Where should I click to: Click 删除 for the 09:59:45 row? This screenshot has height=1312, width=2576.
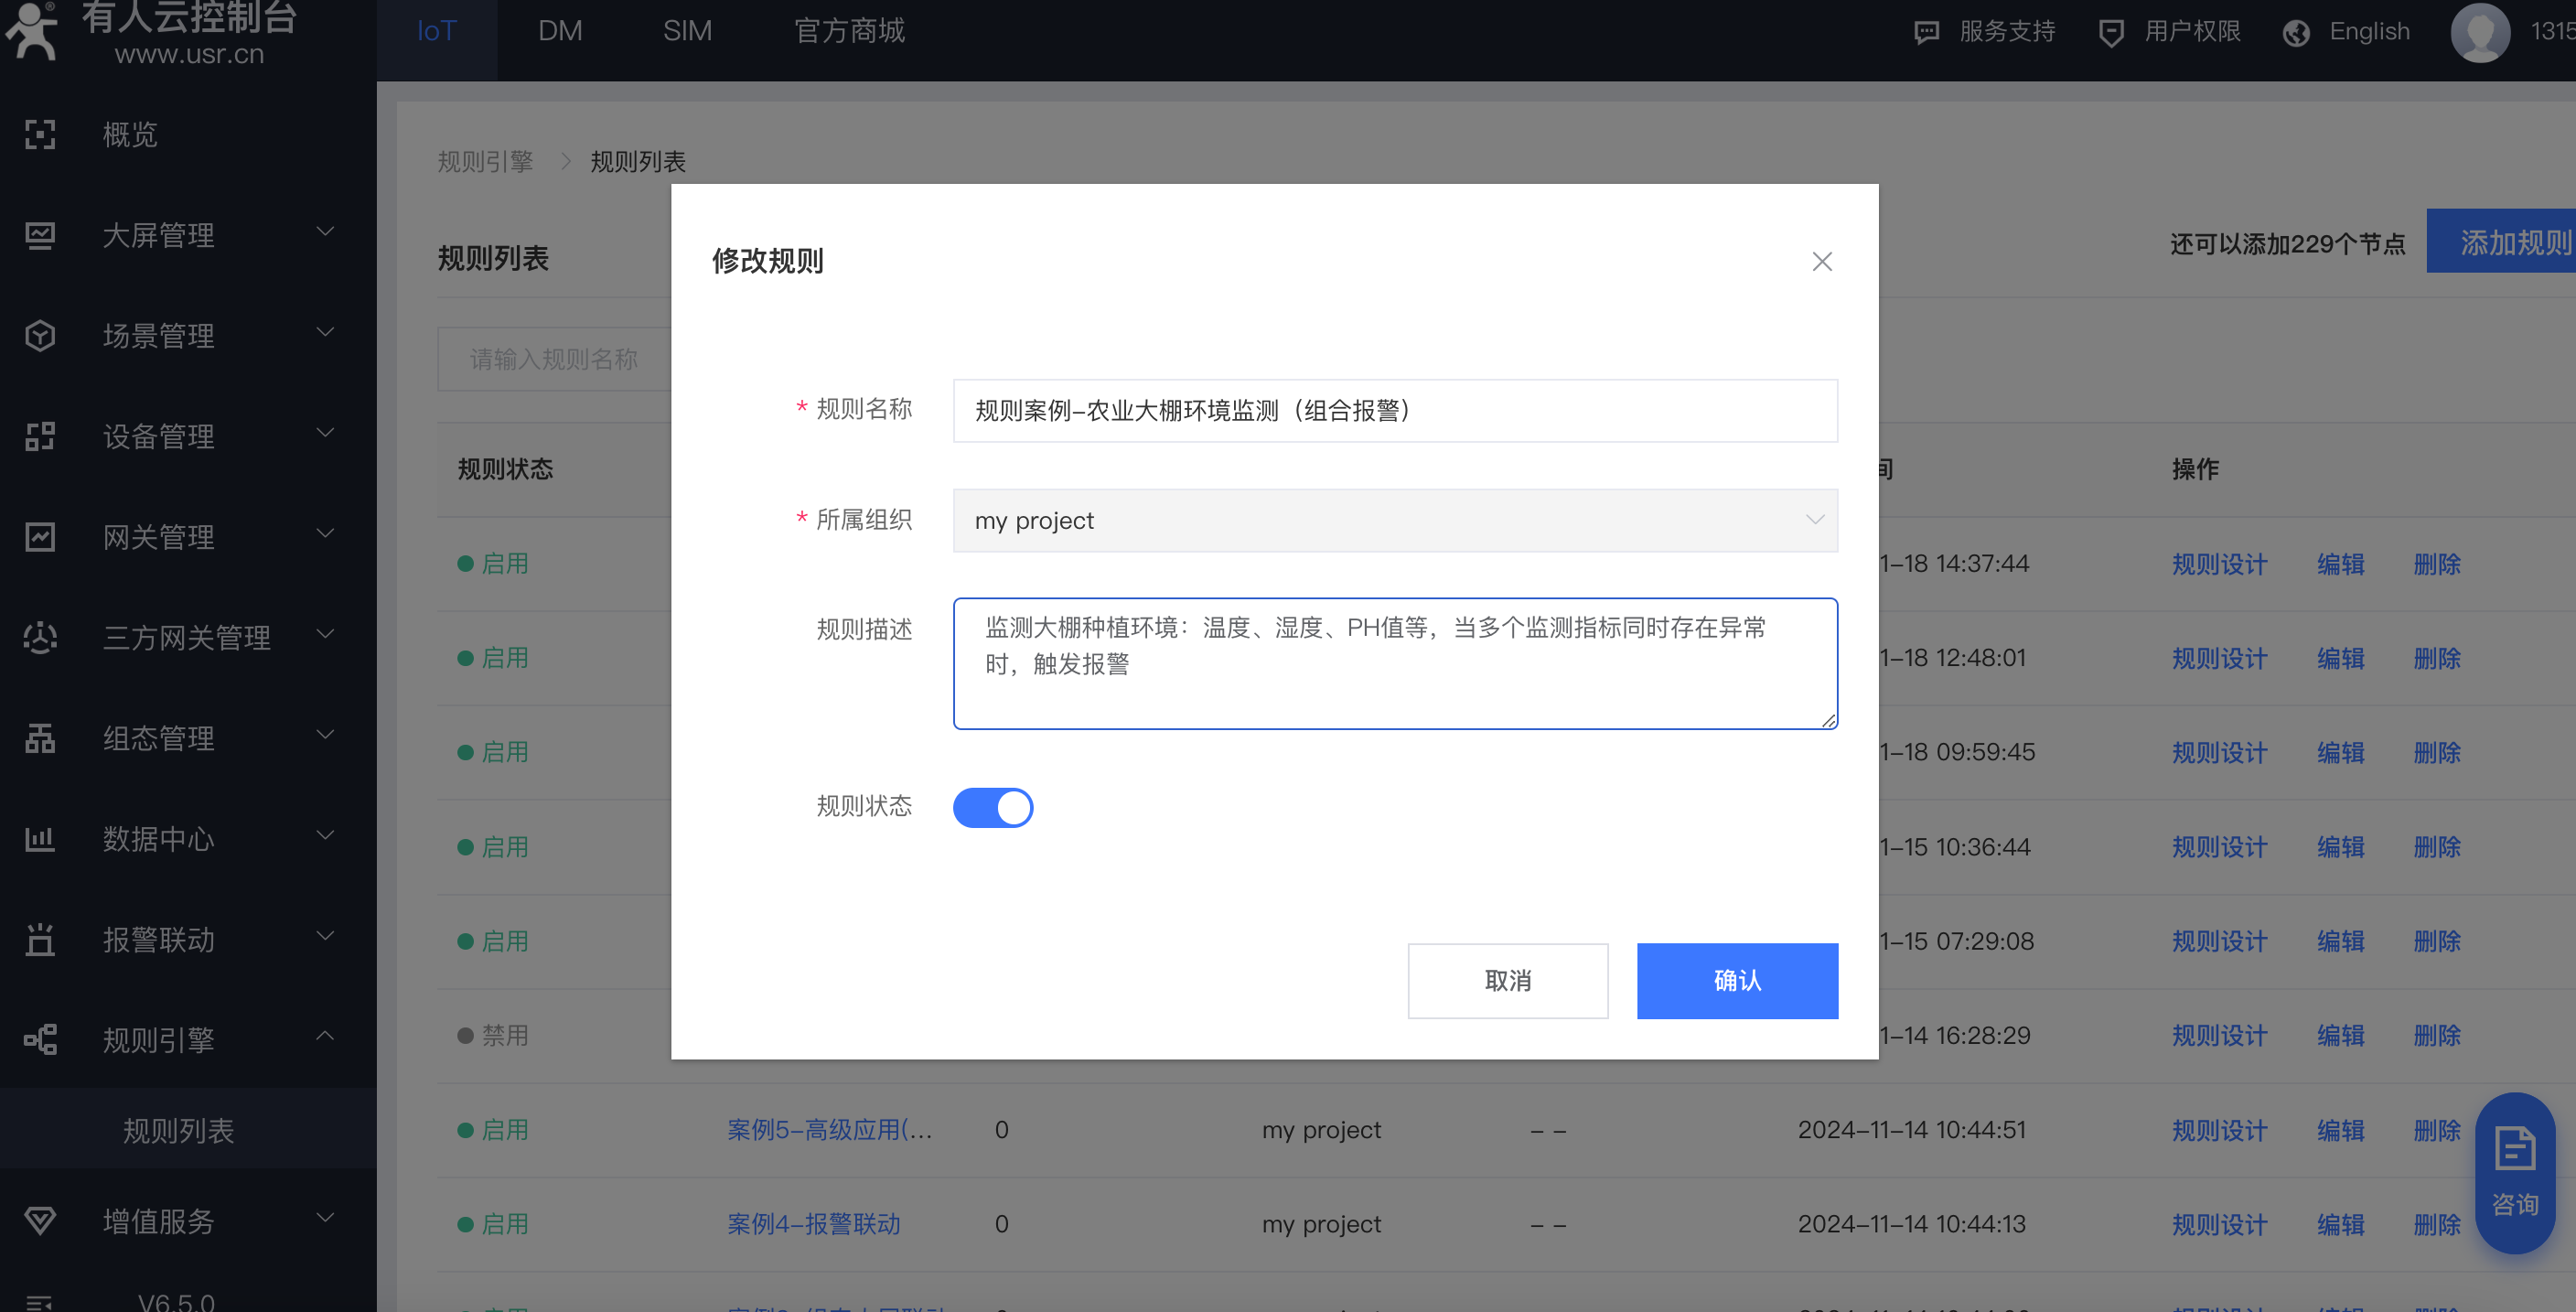[2437, 753]
